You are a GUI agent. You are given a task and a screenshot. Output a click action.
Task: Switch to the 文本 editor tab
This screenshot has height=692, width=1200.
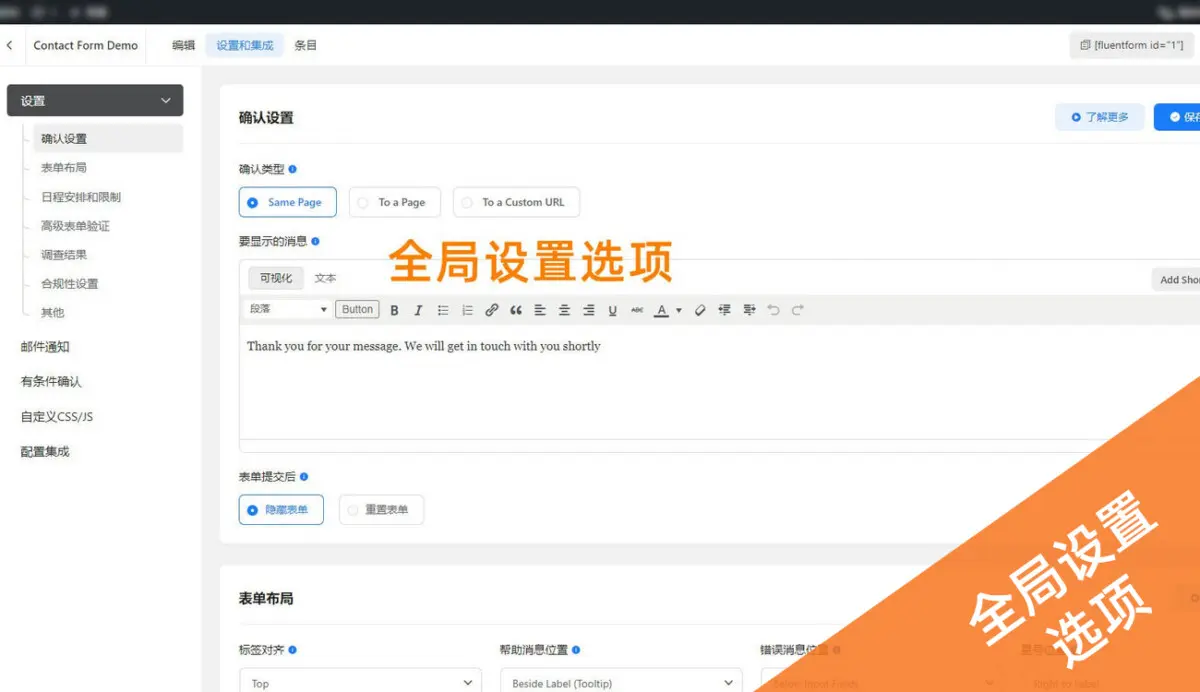click(324, 278)
